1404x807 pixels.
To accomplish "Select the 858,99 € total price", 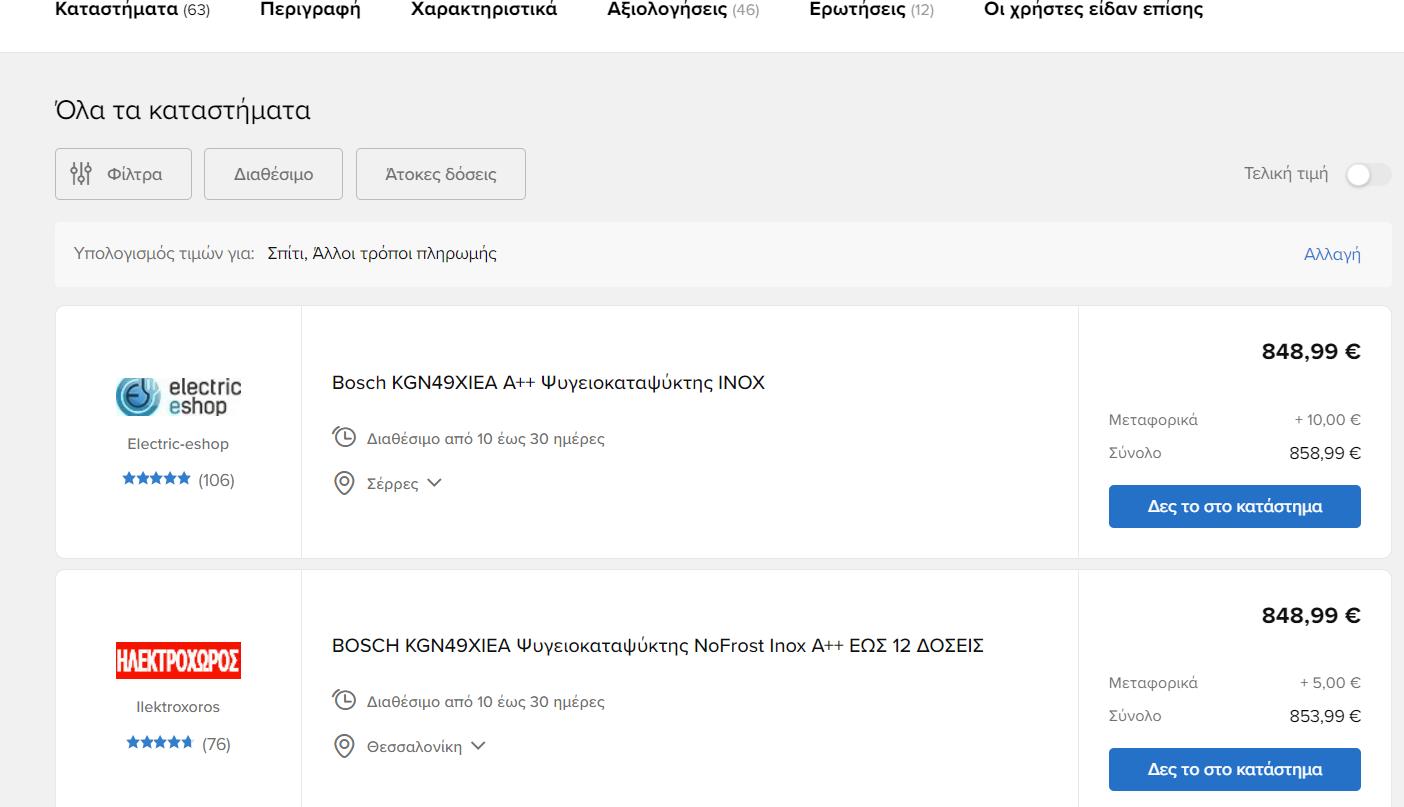I will pyautogui.click(x=1325, y=453).
